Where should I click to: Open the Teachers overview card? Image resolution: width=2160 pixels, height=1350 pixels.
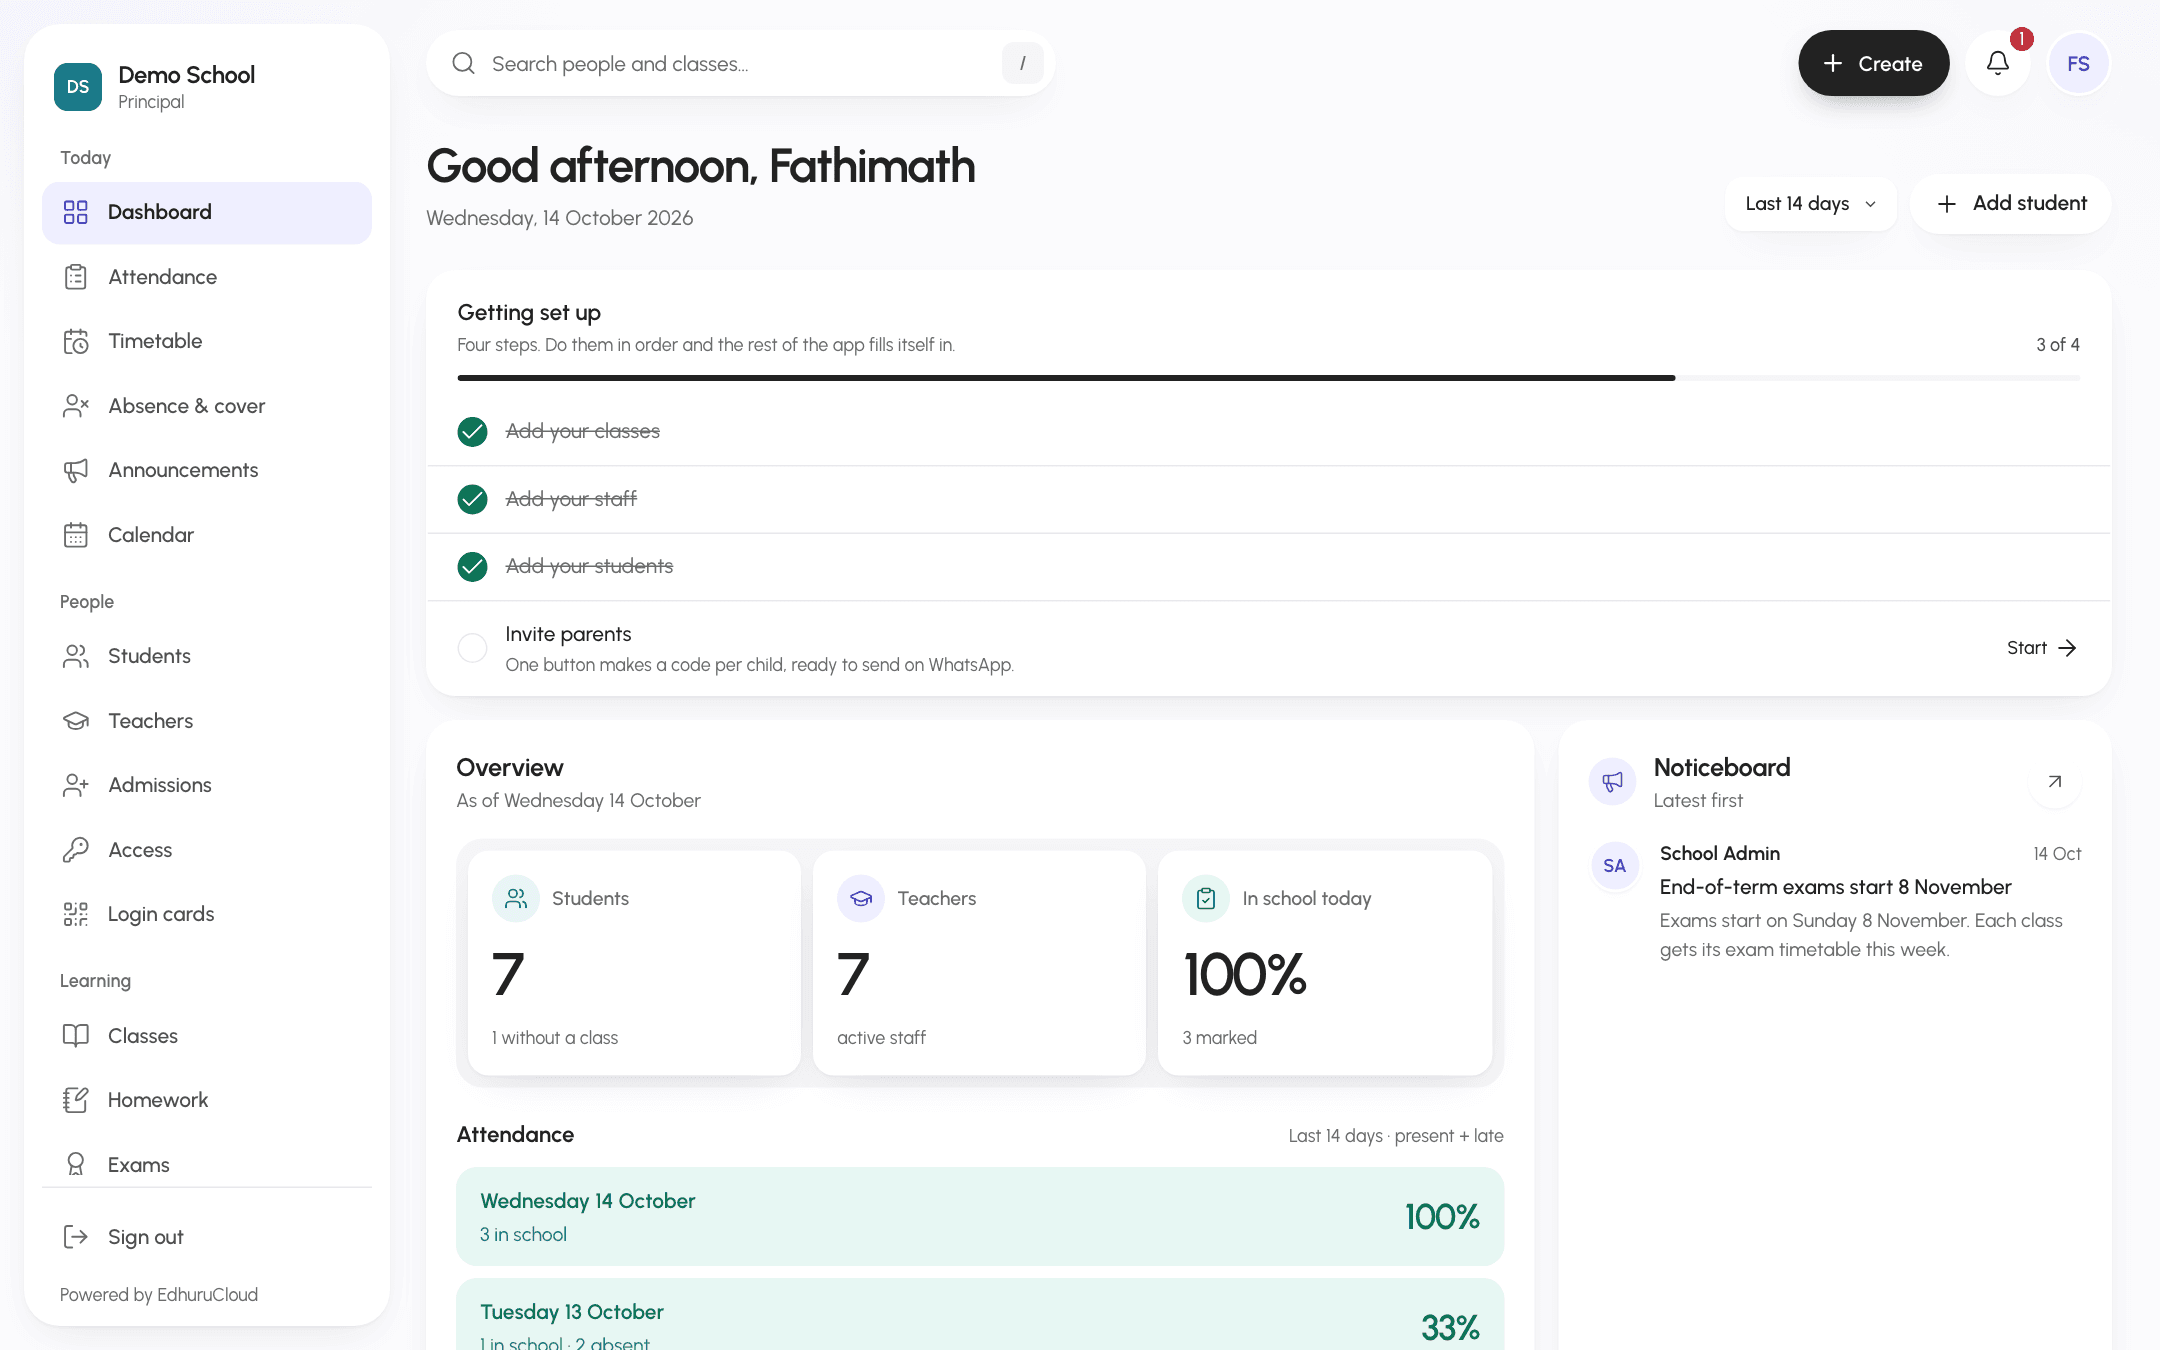(x=979, y=963)
